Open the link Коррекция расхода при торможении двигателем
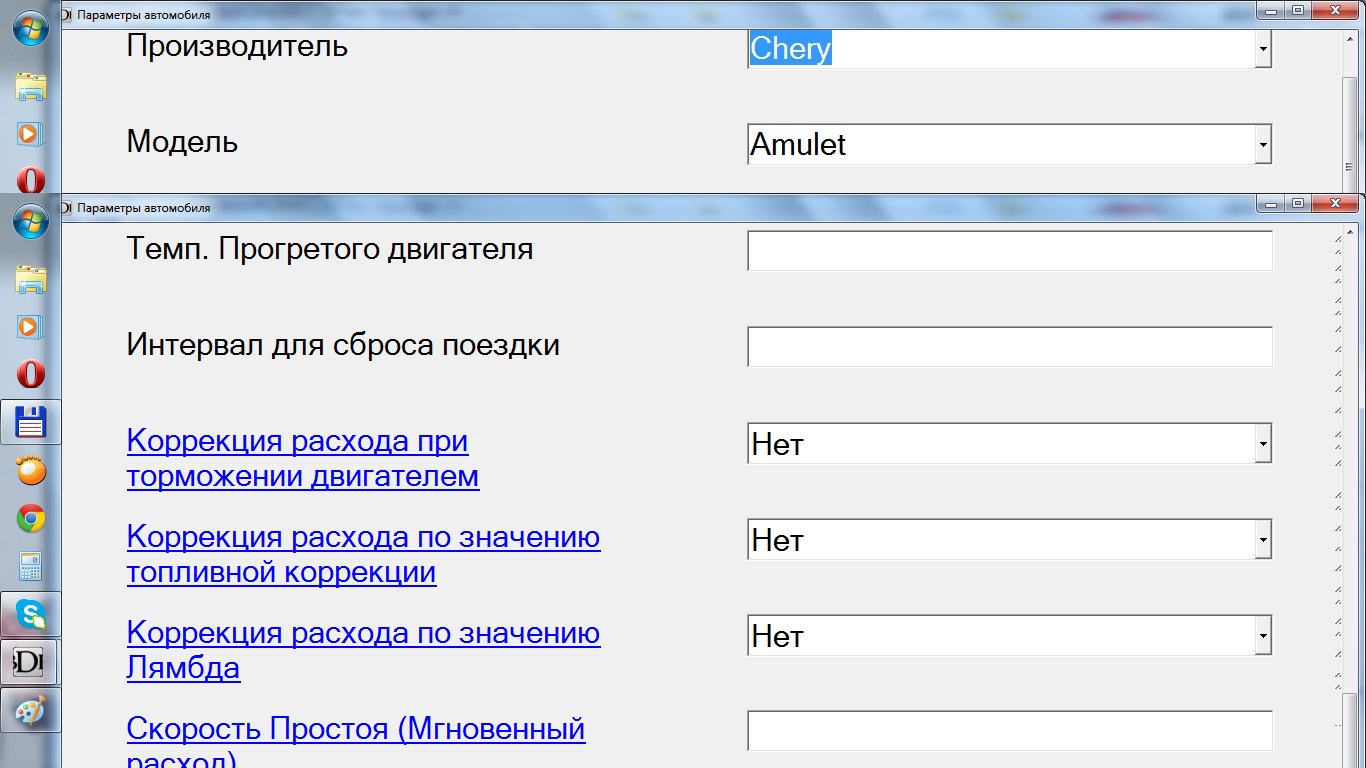Image resolution: width=1366 pixels, height=768 pixels. tap(303, 458)
